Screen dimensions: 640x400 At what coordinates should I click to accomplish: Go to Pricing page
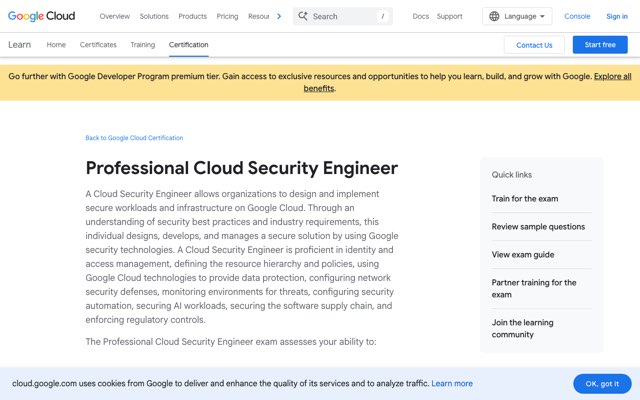point(227,16)
